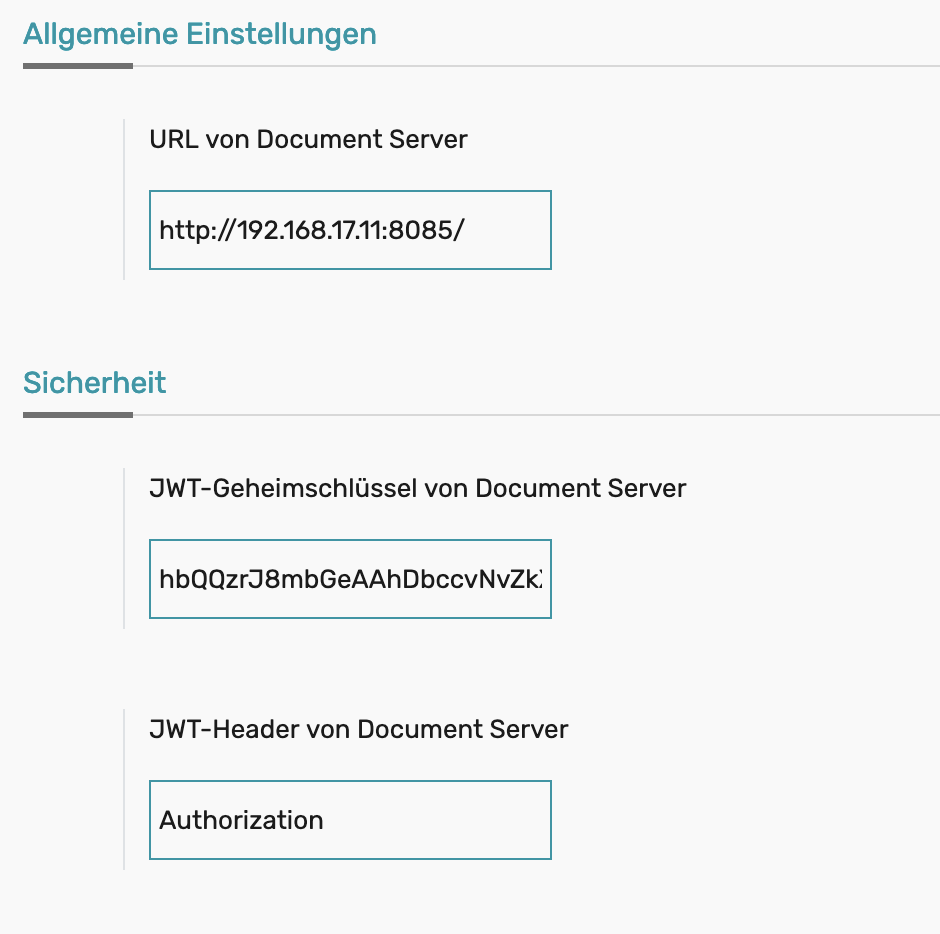The image size is (940, 934).
Task: Click the blank space after 'Authorization' in field
Action: (438, 821)
